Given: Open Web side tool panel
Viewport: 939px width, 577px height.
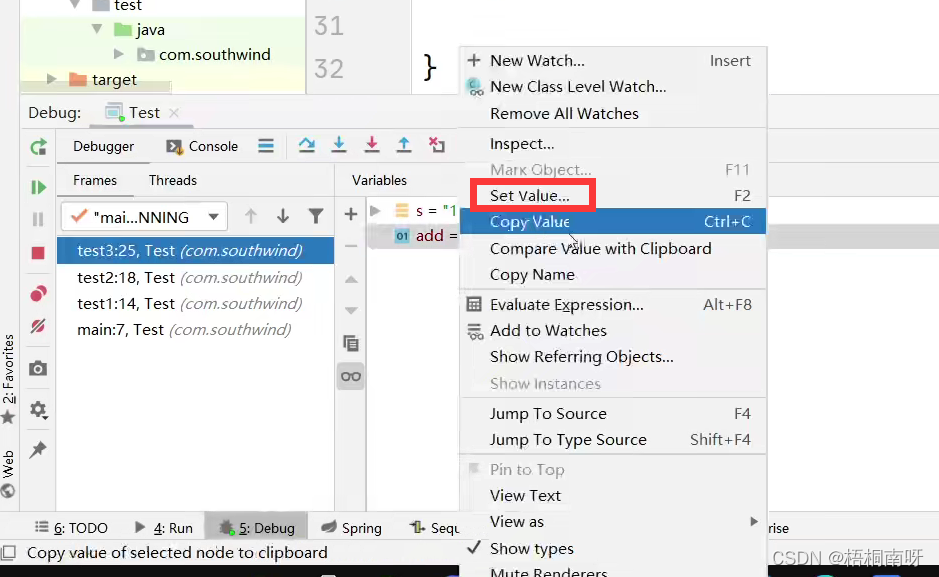Looking at the screenshot, I should (x=8, y=474).
